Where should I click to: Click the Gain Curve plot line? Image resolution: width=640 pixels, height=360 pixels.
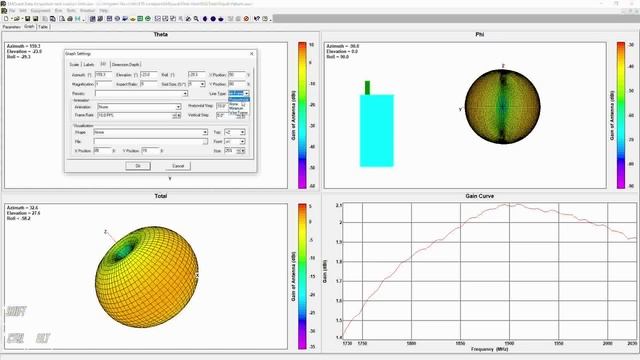[489, 269]
